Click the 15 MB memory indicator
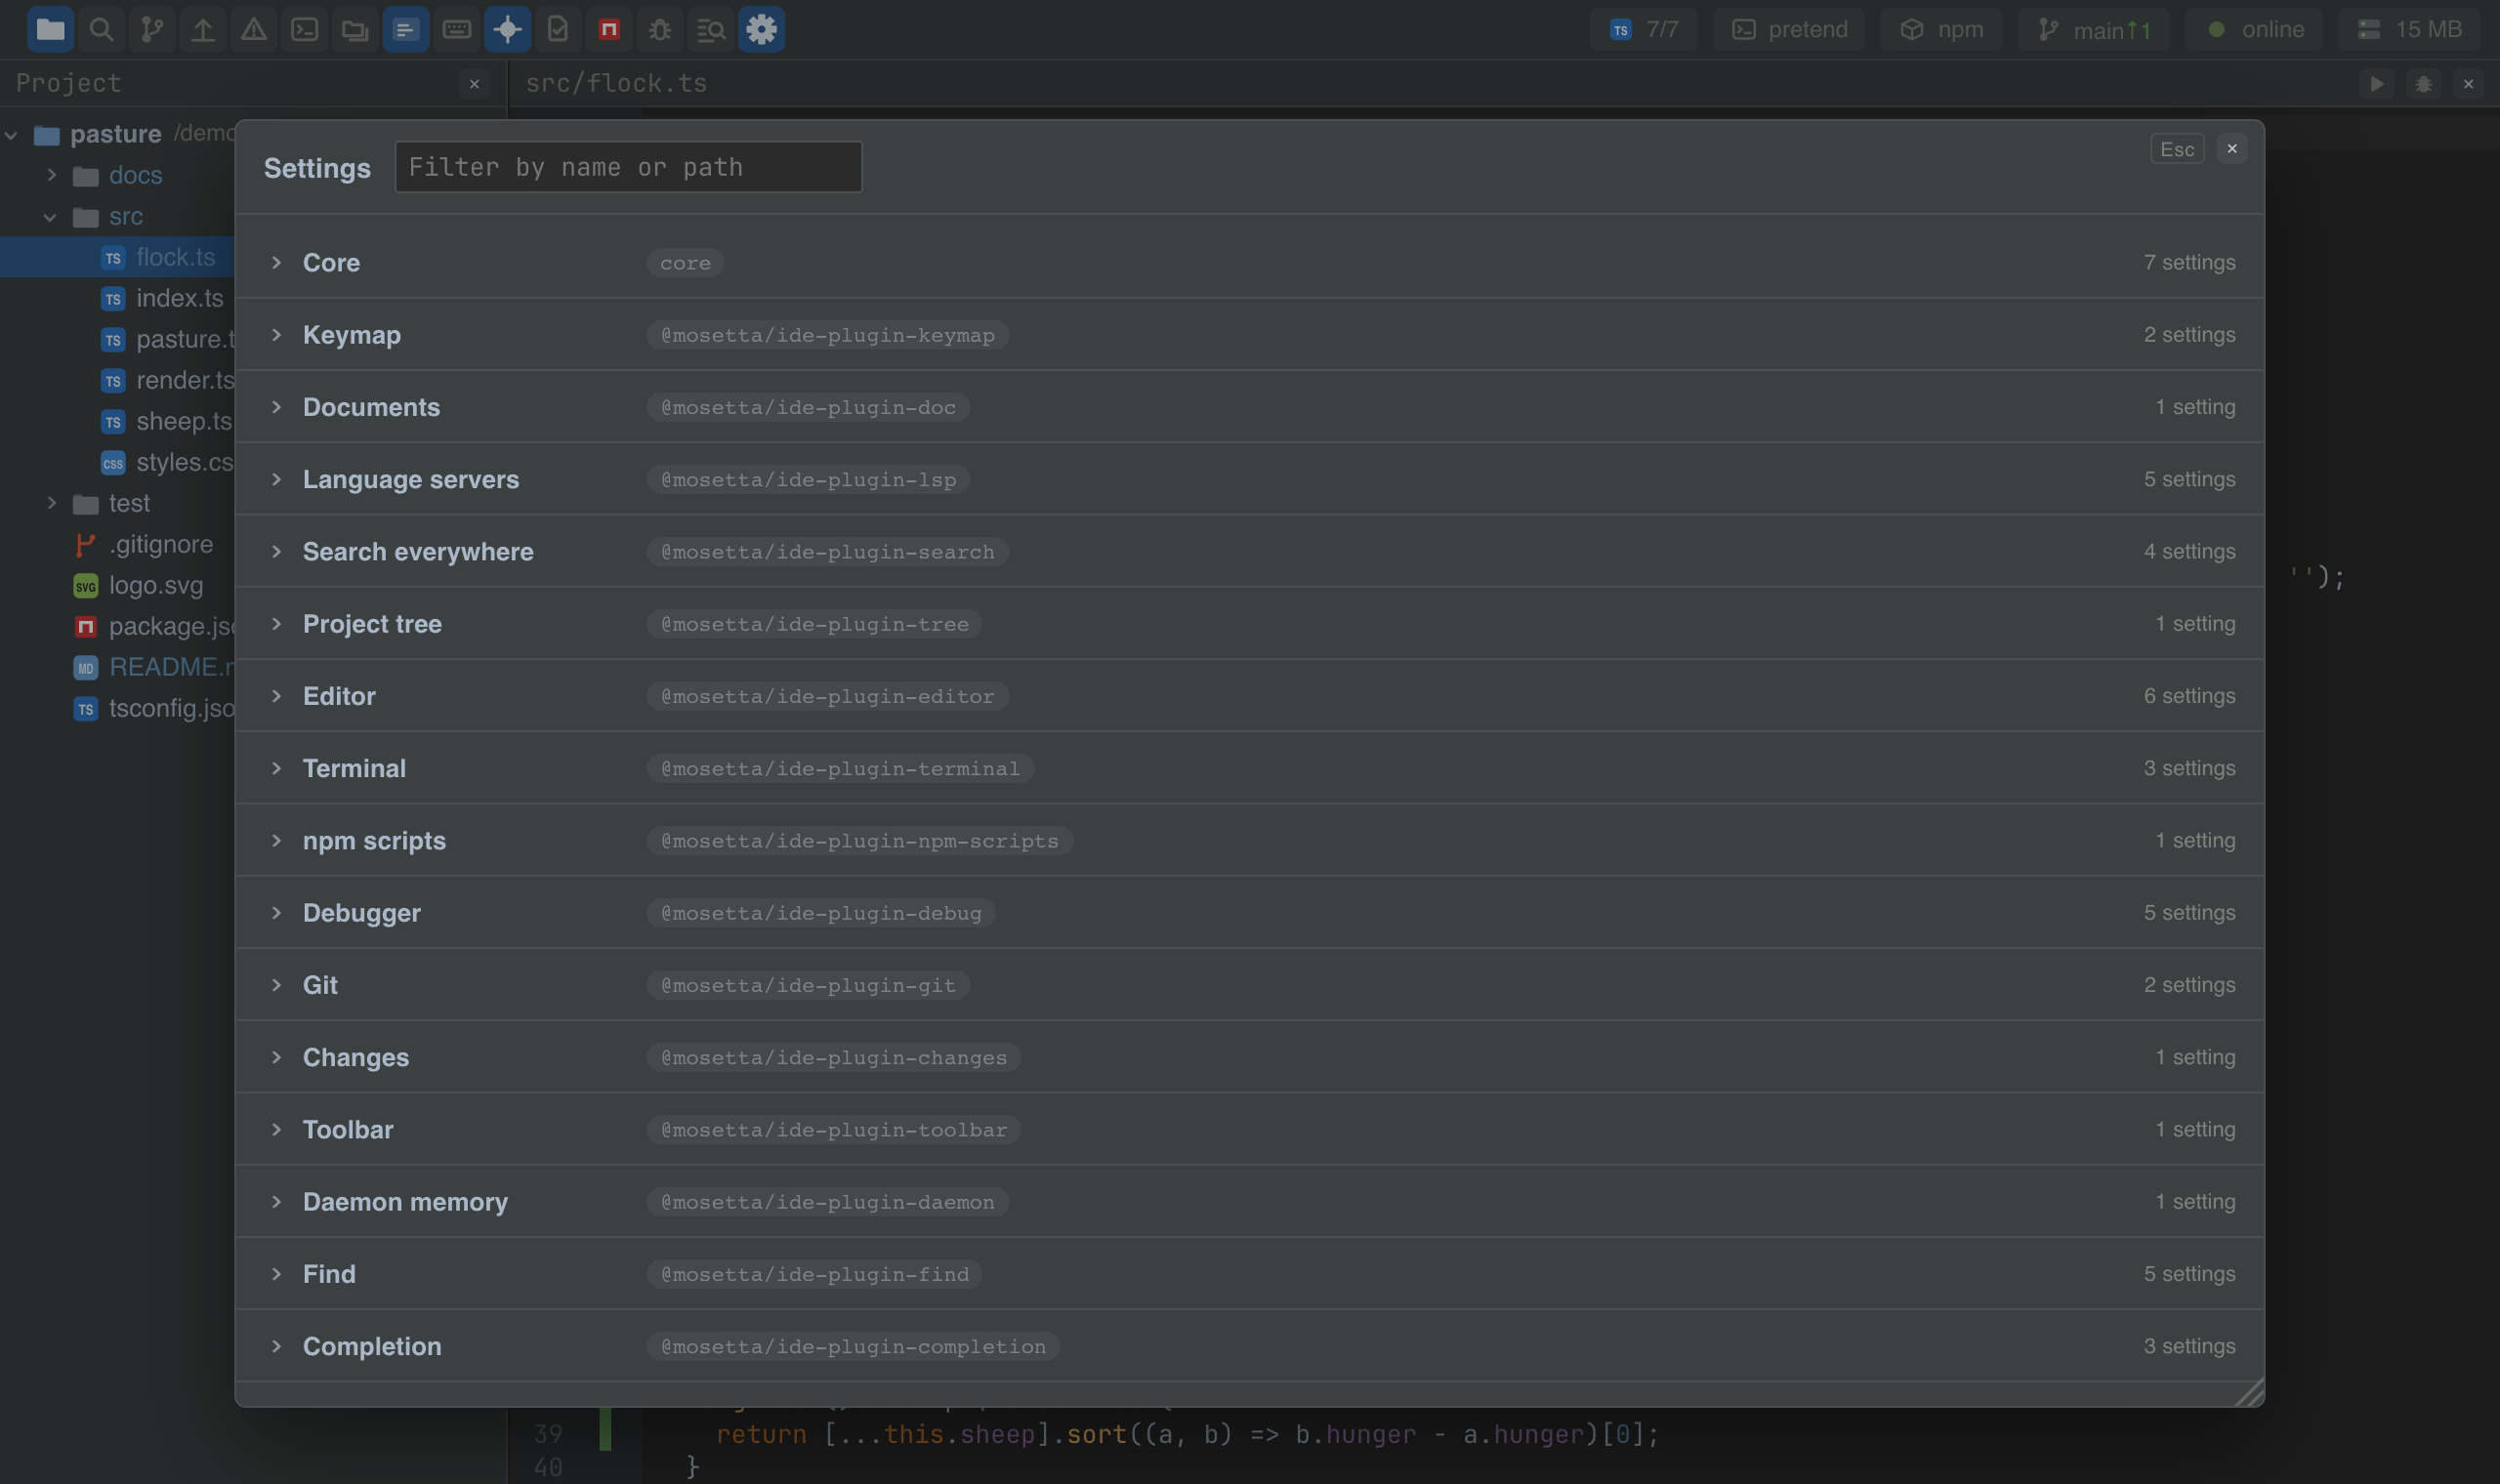Image resolution: width=2500 pixels, height=1484 pixels. click(x=2409, y=29)
